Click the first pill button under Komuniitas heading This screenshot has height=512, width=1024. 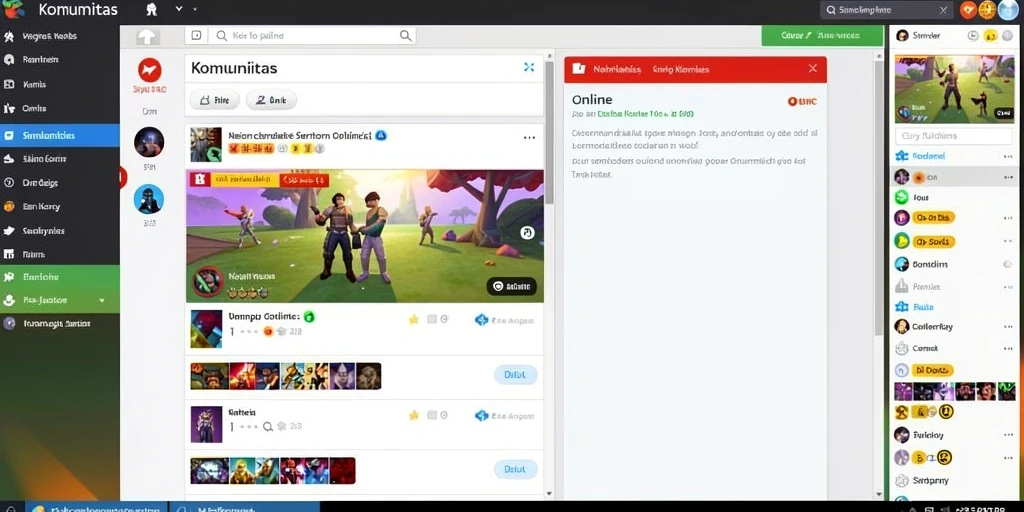pos(214,100)
